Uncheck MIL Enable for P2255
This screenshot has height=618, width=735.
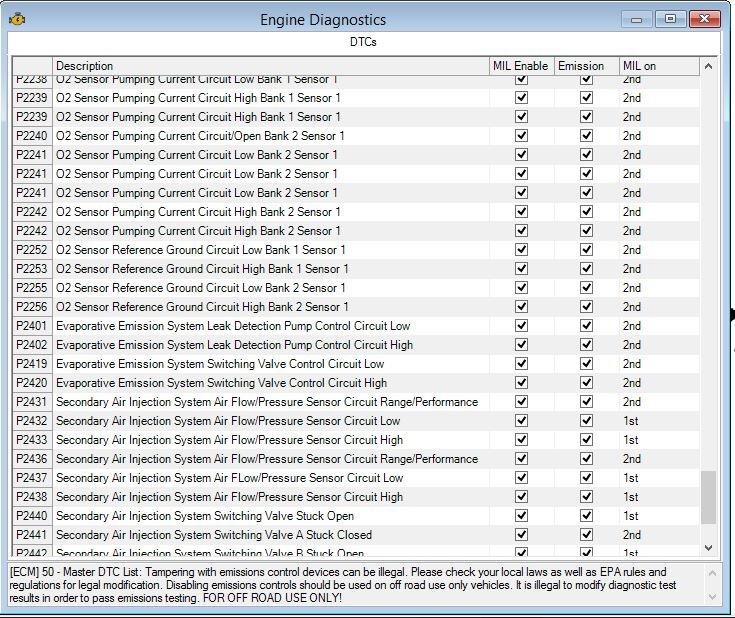tap(521, 288)
